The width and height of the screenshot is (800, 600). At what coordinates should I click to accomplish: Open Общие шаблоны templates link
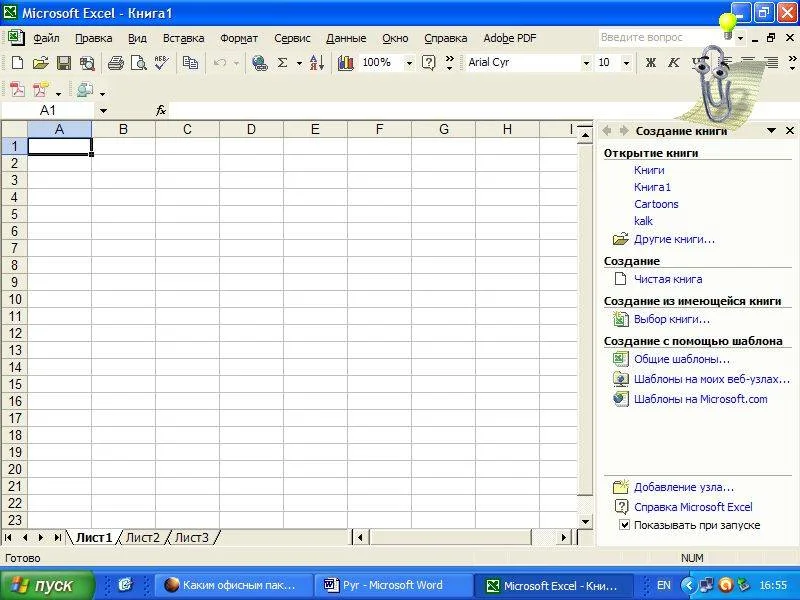point(682,359)
